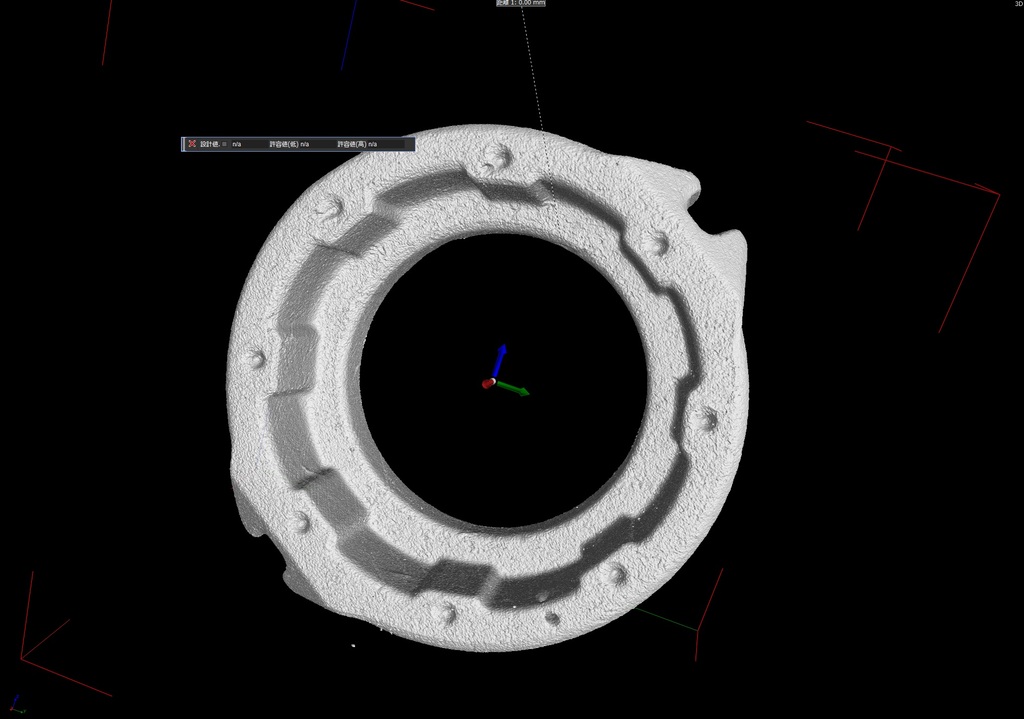Click the 設計値 n/a value field
Screen dimensions: 1024x719
pos(237,144)
